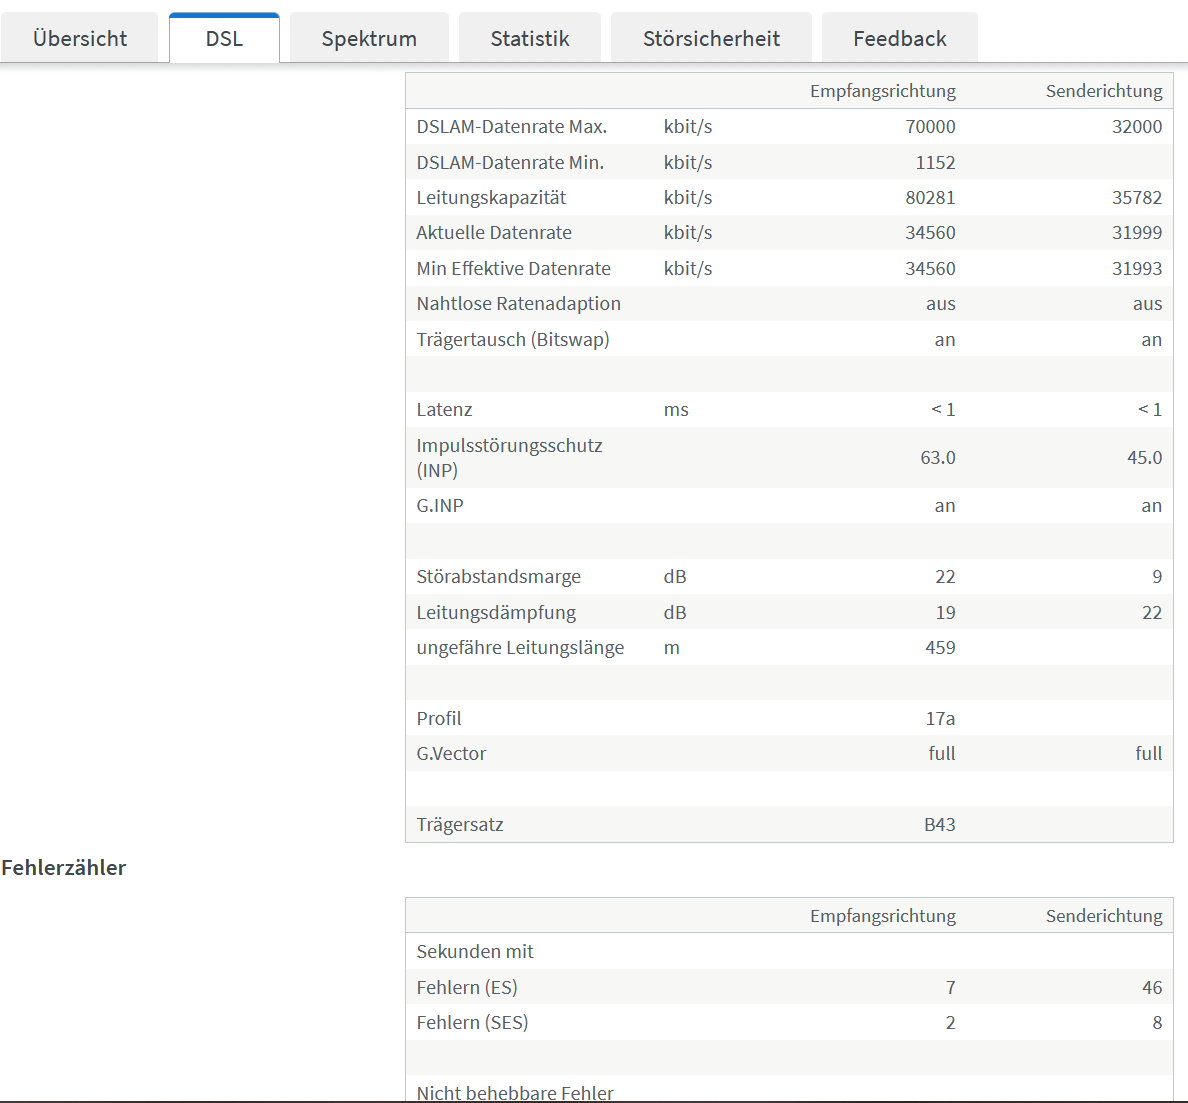The height and width of the screenshot is (1103, 1188).
Task: Click Senderichtung header in Fehlerzähler table
Action: [1104, 916]
